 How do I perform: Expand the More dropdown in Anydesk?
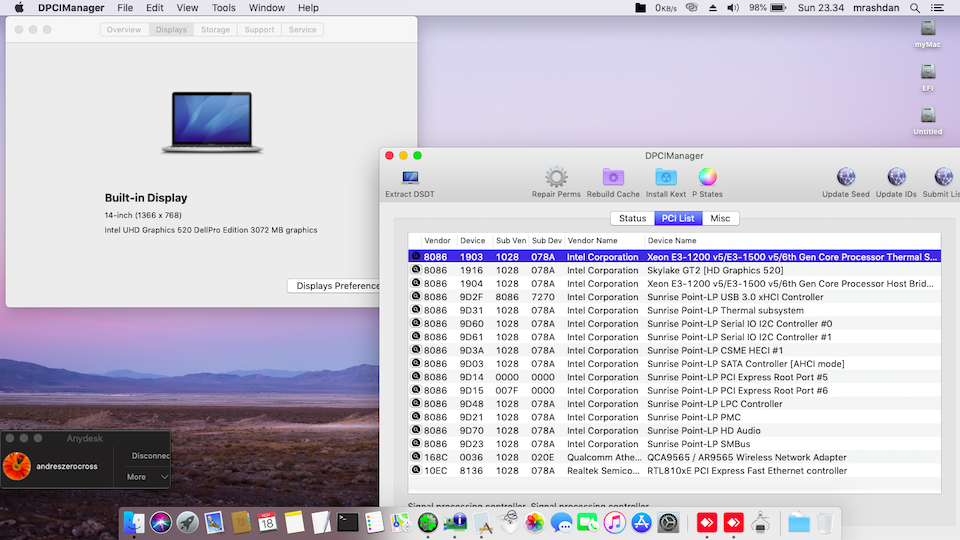(147, 477)
